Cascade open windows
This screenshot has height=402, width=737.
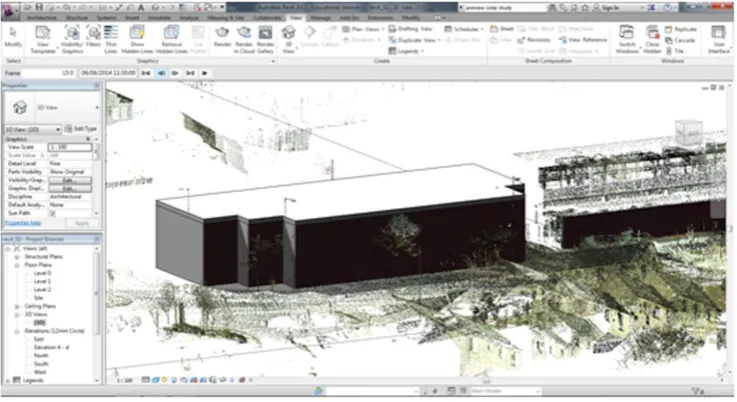(680, 40)
